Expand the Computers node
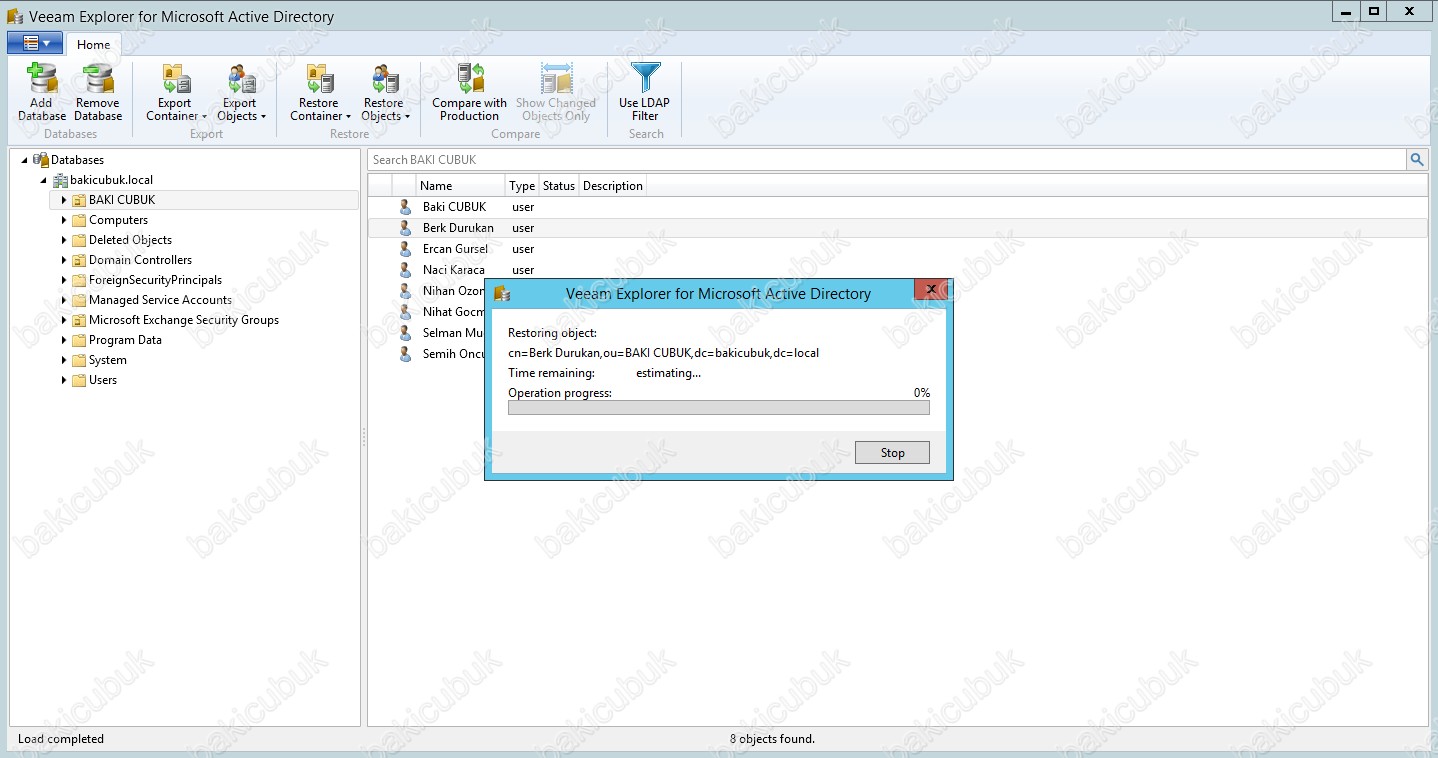 click(63, 220)
